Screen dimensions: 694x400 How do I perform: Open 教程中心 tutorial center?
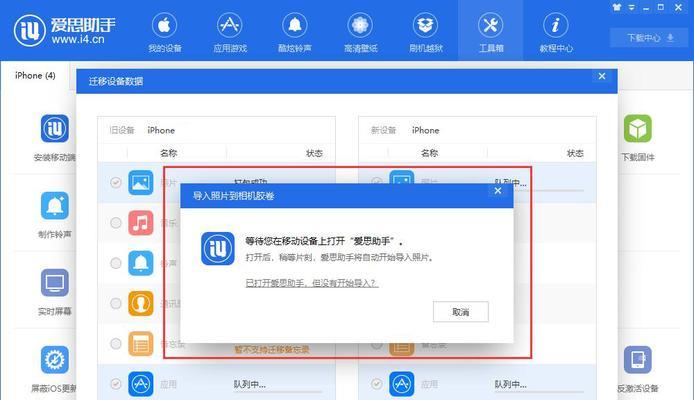pos(556,32)
